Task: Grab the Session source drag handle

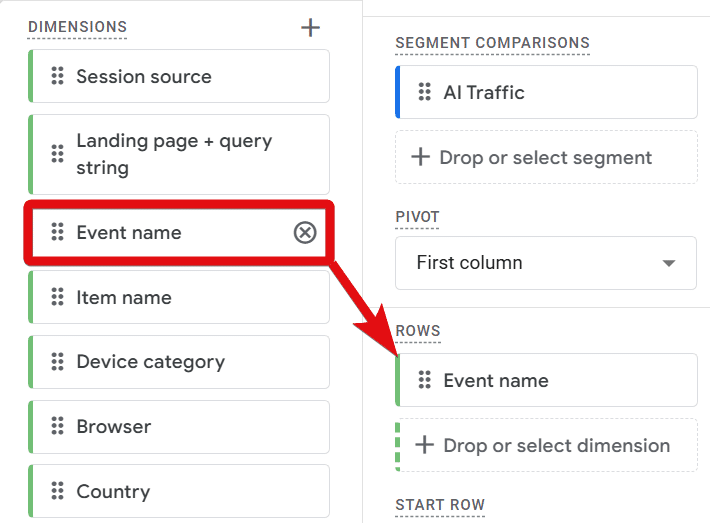Action: (x=58, y=76)
